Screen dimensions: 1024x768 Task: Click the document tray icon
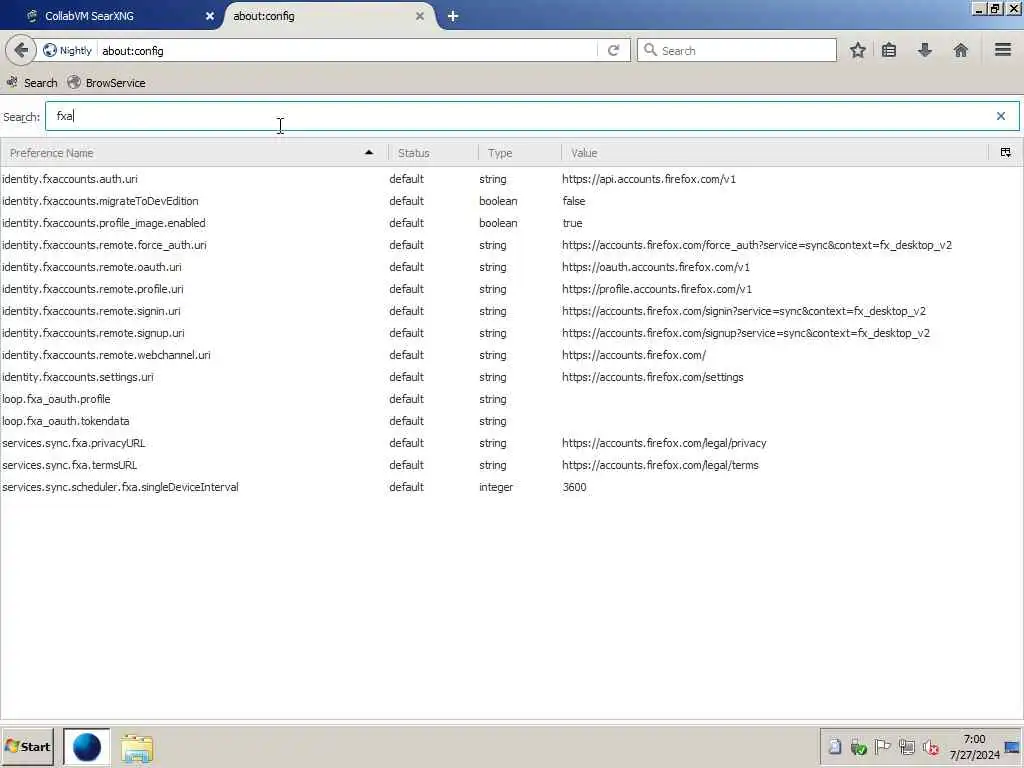tap(835, 746)
